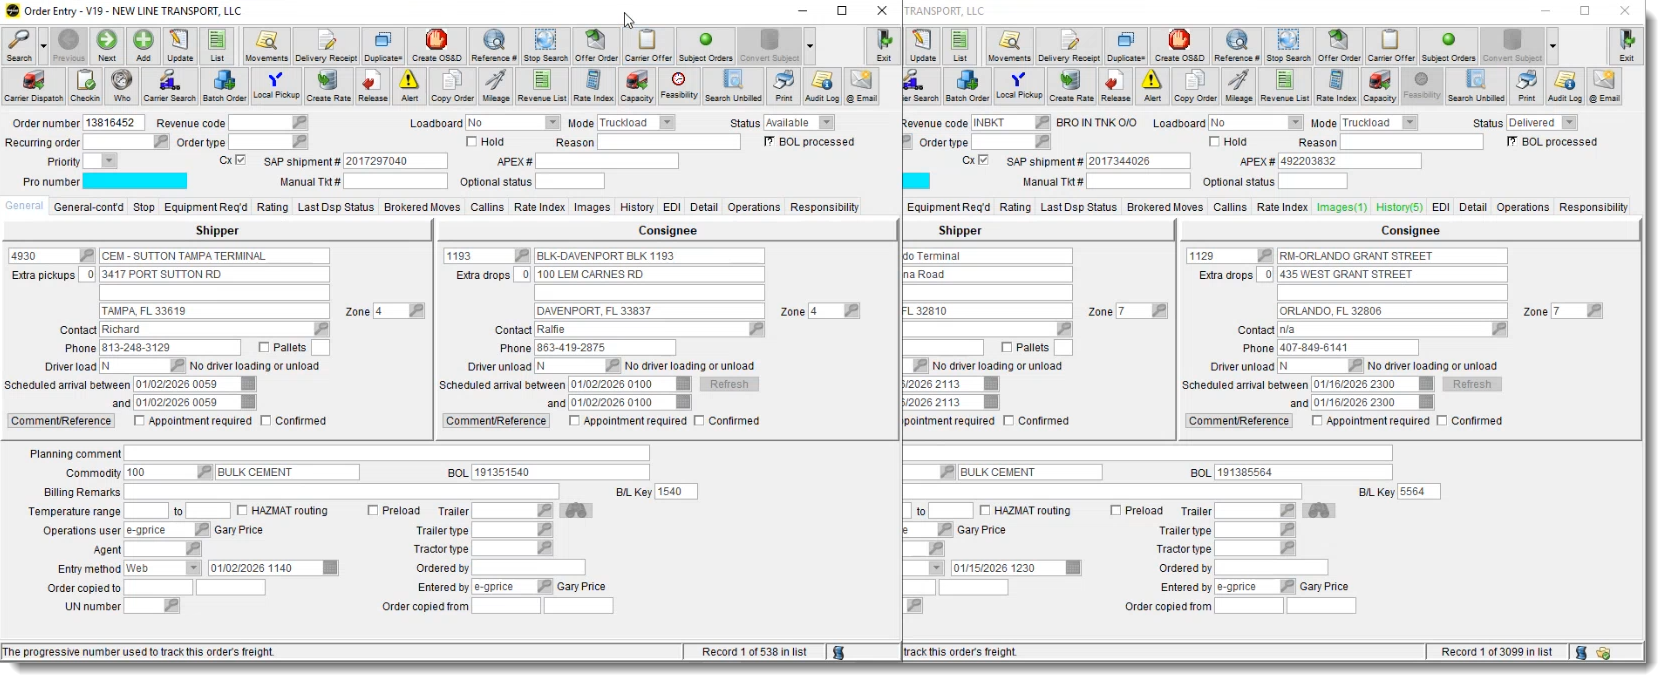
Task: Click Comment/Reference under left window Consignee
Action: point(496,421)
